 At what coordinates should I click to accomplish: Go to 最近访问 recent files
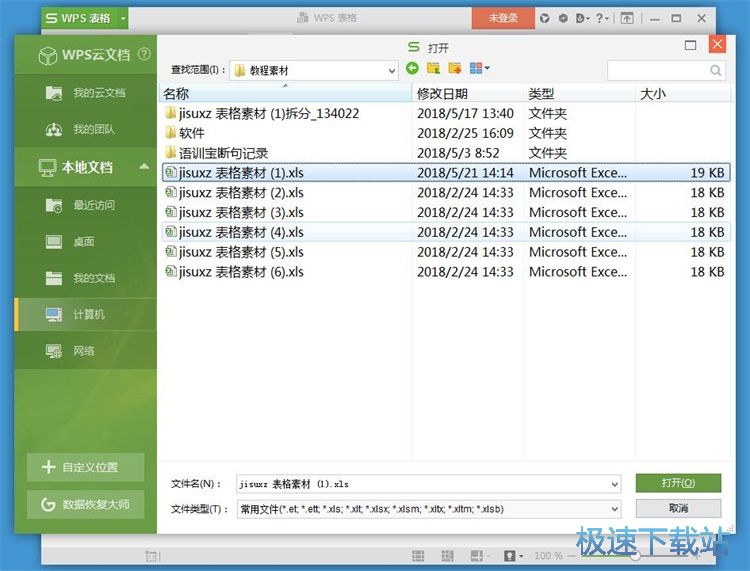[x=94, y=205]
